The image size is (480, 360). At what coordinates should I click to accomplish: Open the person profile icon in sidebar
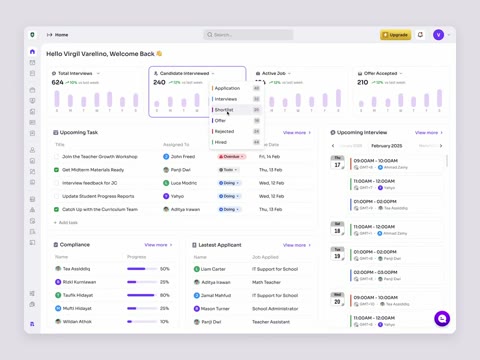[x=32, y=150]
